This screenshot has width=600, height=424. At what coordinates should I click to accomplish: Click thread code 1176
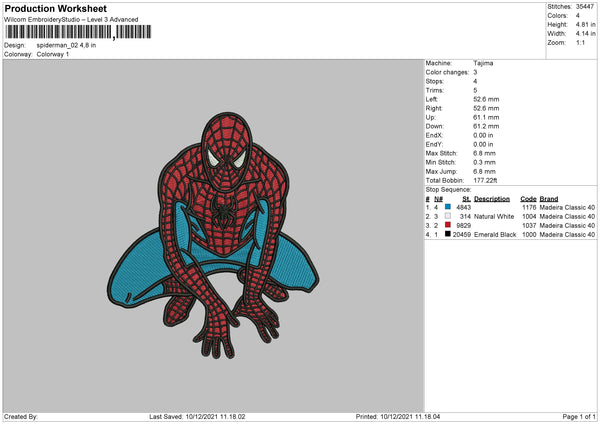529,207
